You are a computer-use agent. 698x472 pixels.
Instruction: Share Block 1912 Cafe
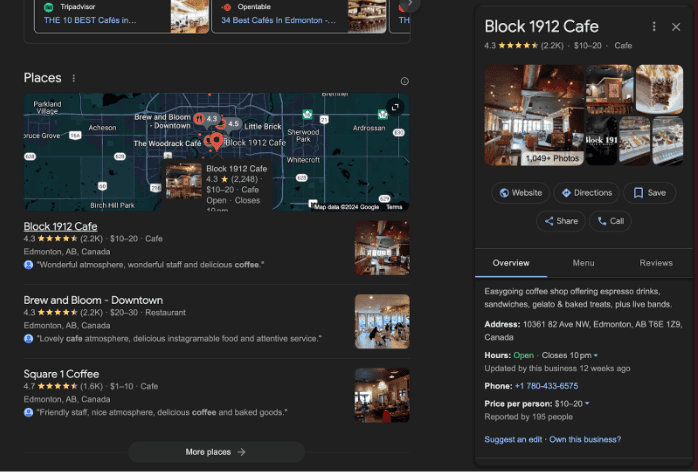coord(561,221)
